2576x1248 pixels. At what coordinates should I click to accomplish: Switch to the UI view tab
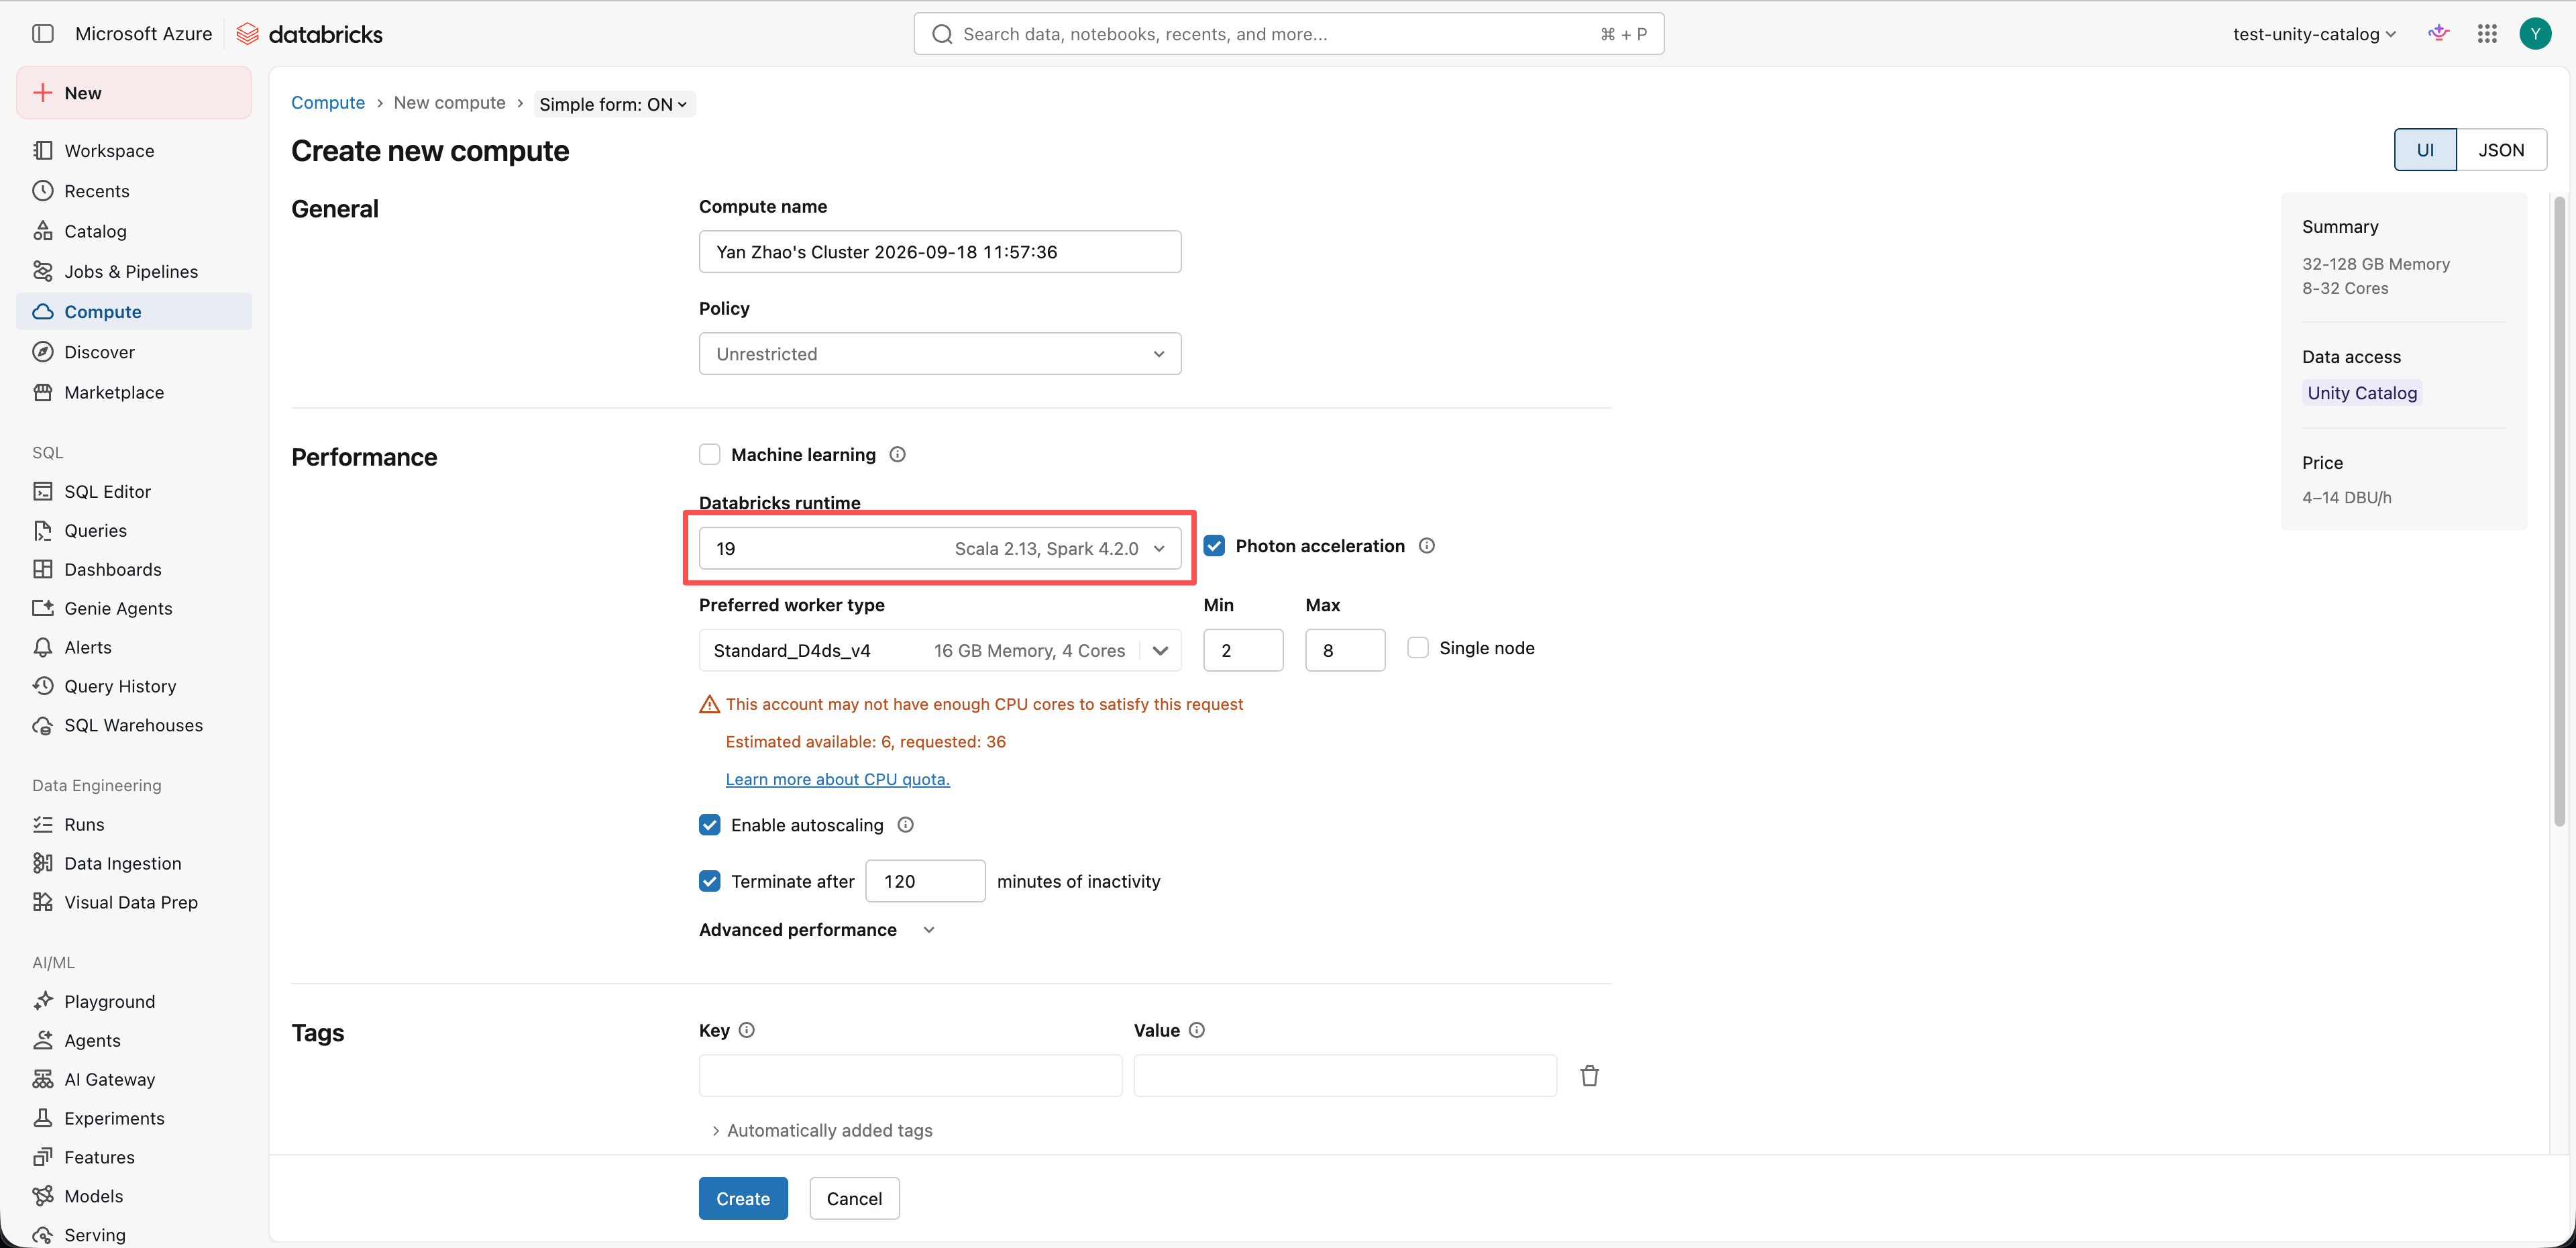pos(2425,150)
